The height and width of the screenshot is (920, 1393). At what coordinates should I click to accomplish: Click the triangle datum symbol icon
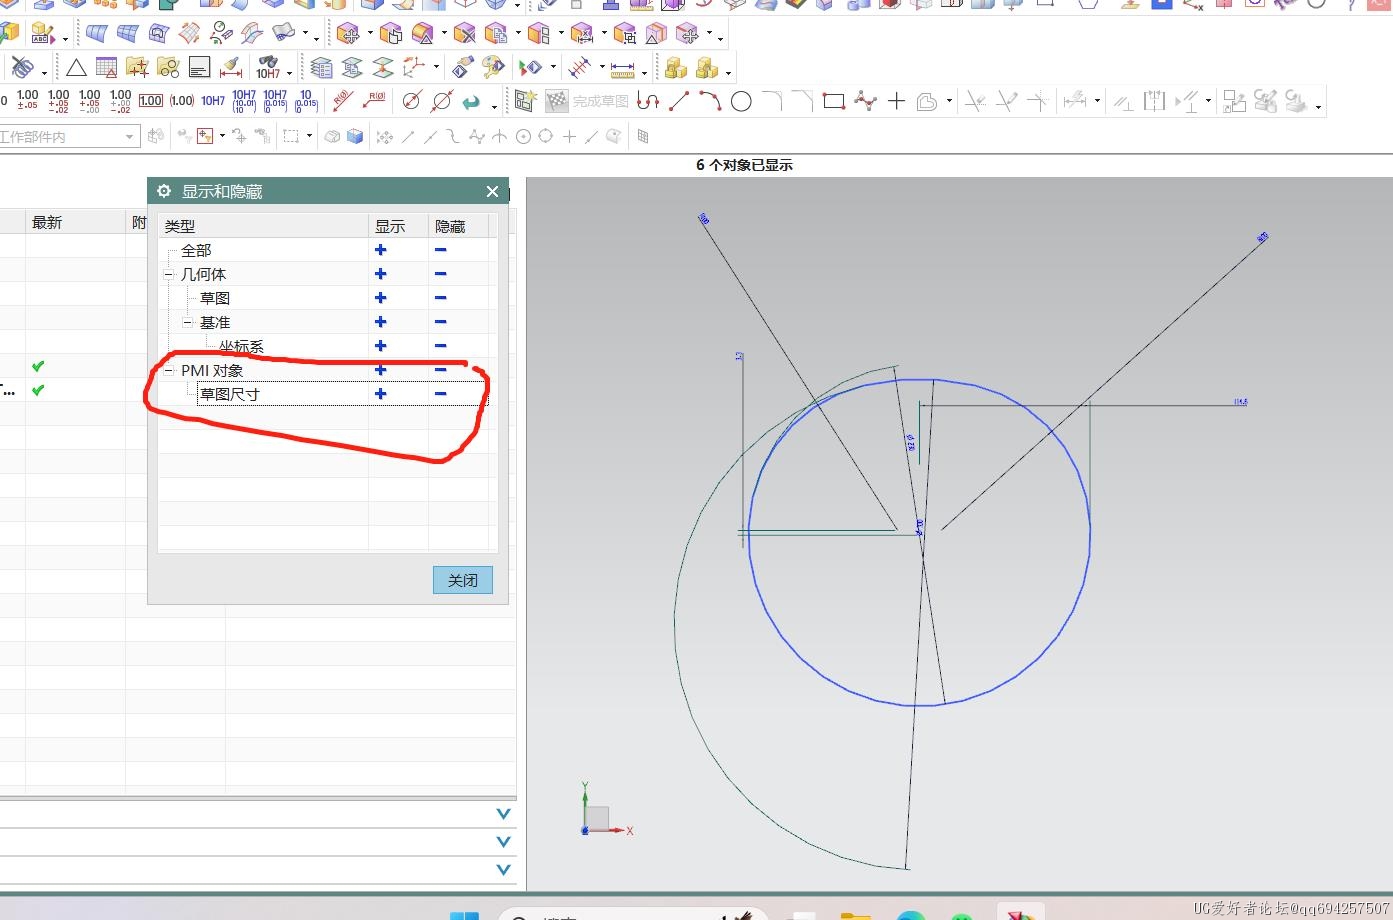click(x=76, y=68)
